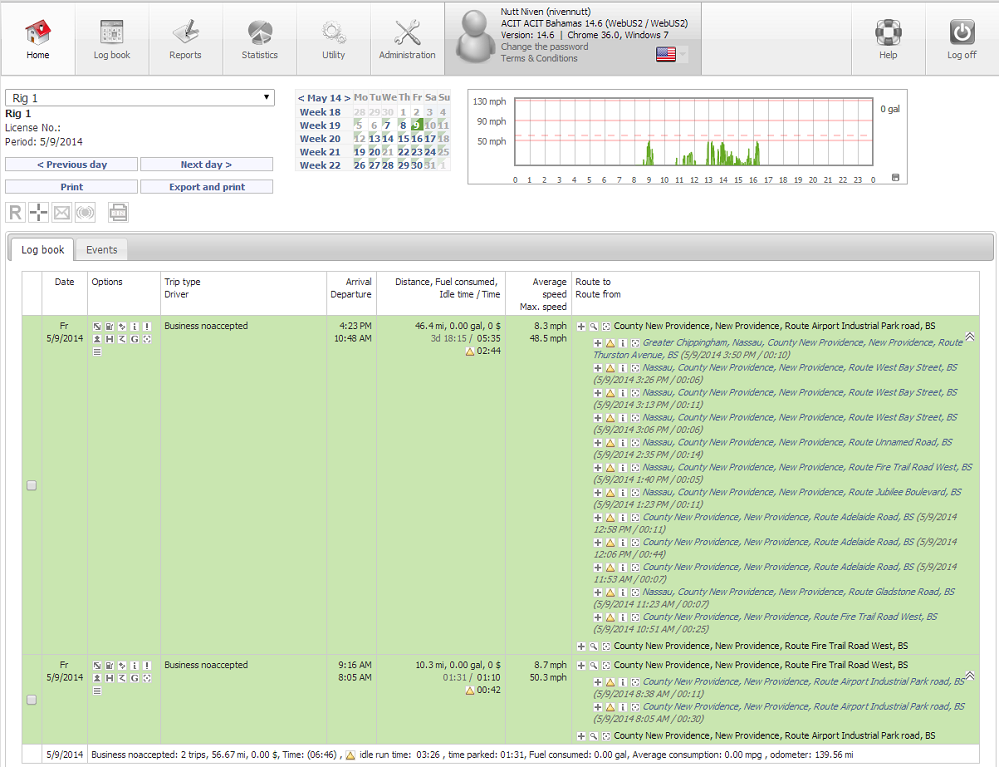The image size is (999, 767).
Task: Open Change the password link
Action: [544, 47]
